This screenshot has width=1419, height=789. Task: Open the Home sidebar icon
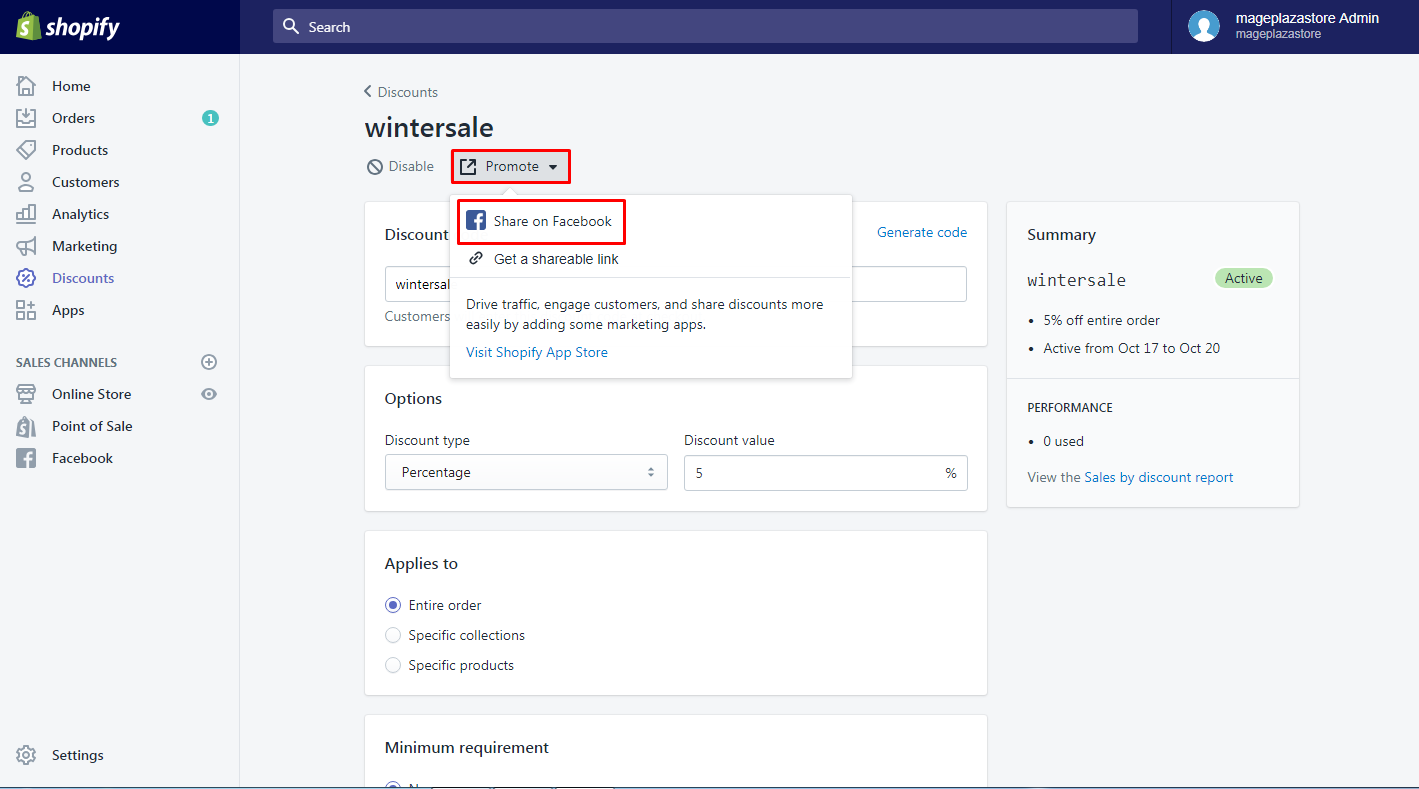pyautogui.click(x=26, y=86)
